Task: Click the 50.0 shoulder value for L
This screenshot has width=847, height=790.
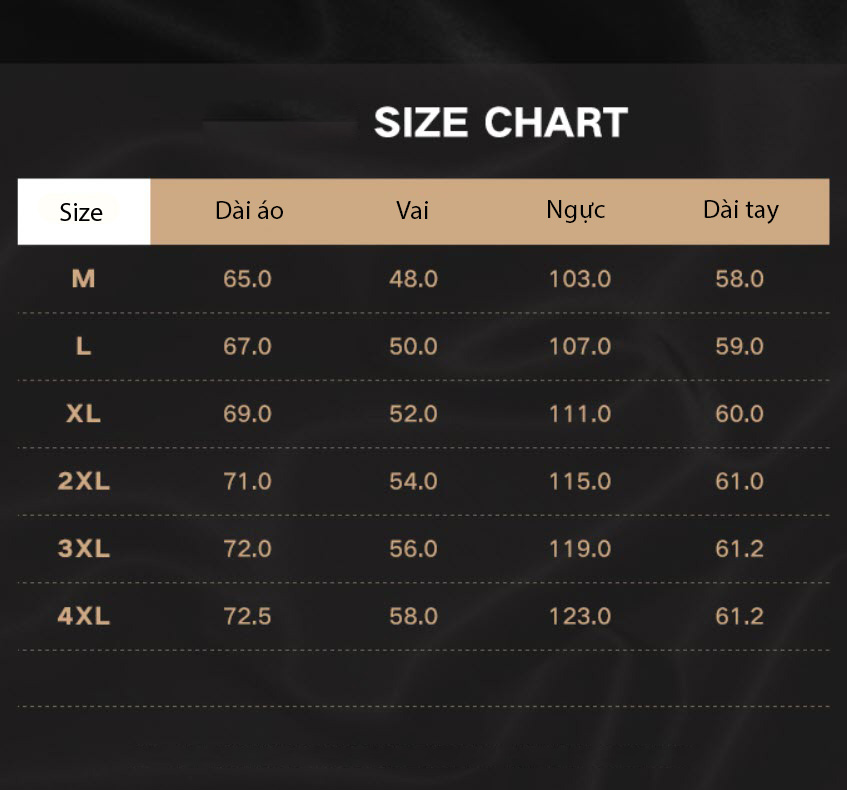Action: pos(413,346)
